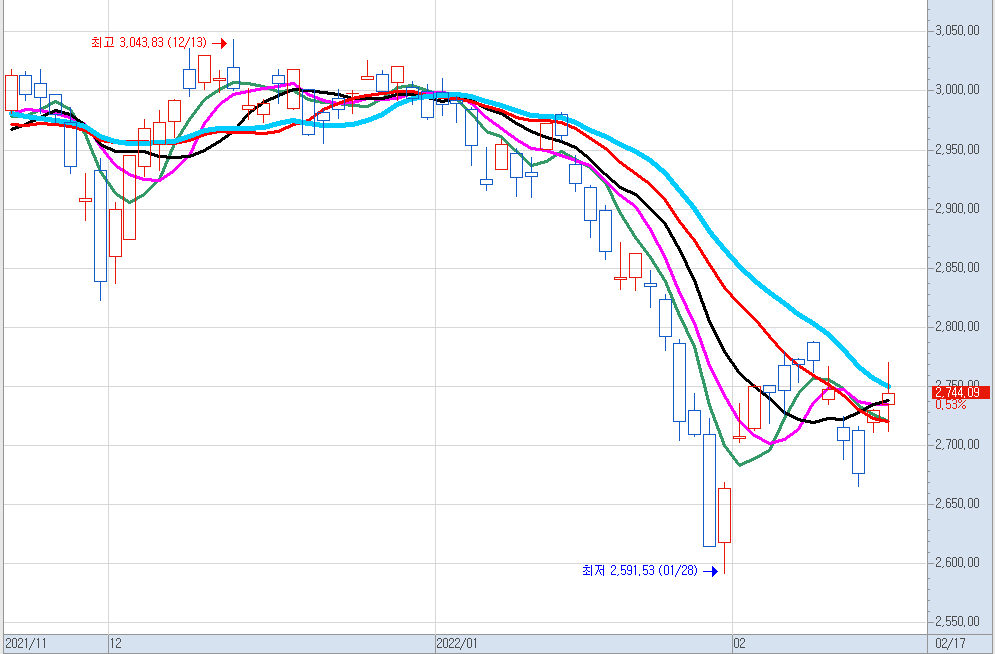Select the 2,900.00 price axis label
The image size is (995, 654).
pyautogui.click(x=957, y=209)
